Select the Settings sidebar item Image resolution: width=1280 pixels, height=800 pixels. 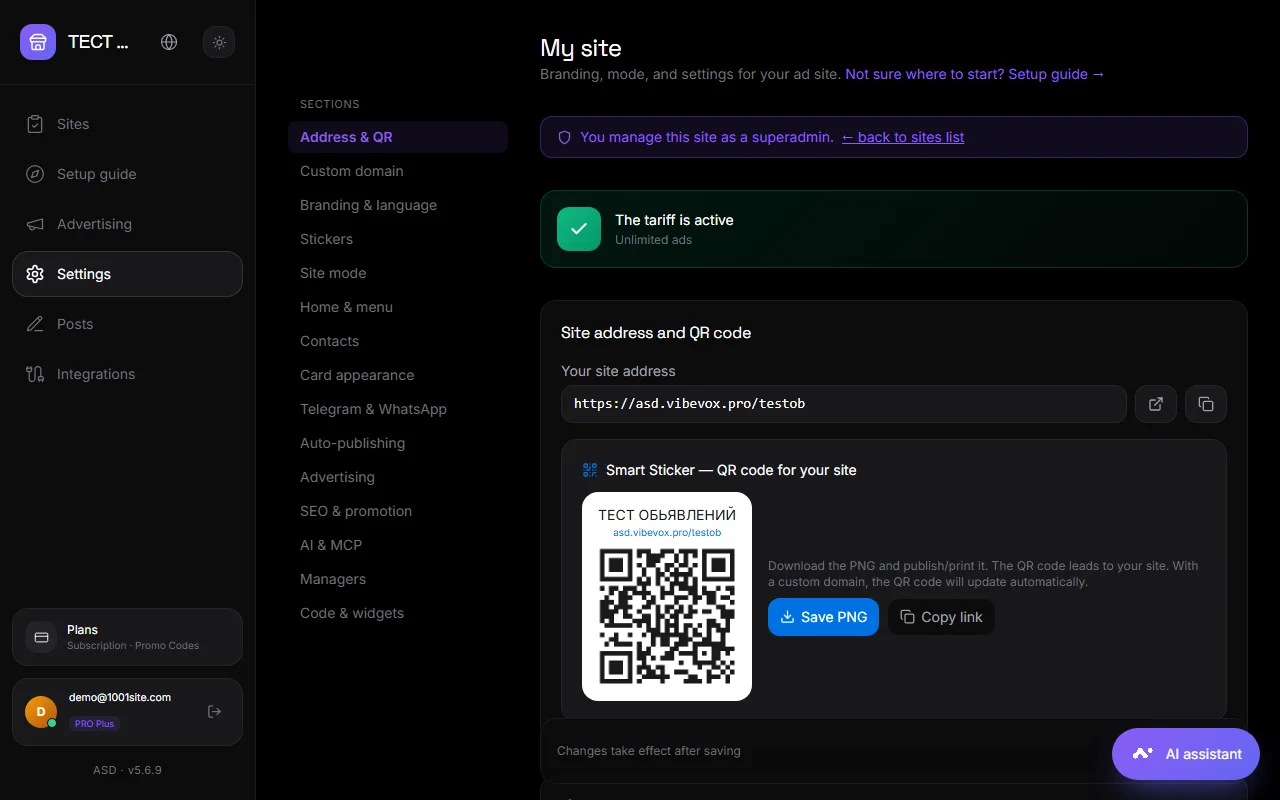coord(127,274)
